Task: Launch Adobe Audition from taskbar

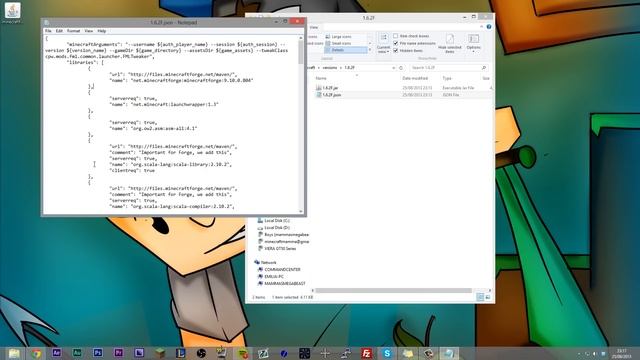Action: click(77, 353)
